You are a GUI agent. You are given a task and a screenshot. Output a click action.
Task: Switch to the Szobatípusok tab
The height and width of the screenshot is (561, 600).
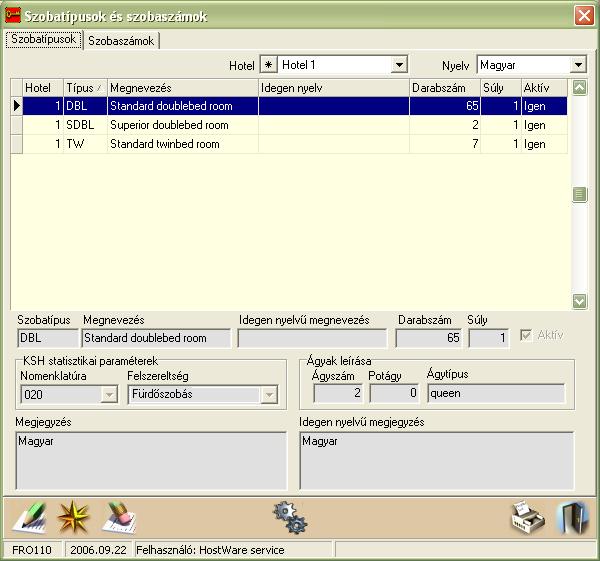[44, 39]
